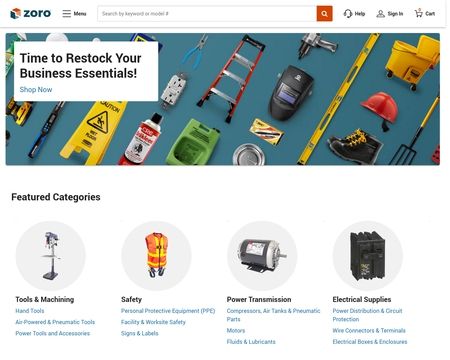450x360 pixels.
Task: Open Compressors, Air Tanks & Pneumatic Parts
Action: click(273, 315)
